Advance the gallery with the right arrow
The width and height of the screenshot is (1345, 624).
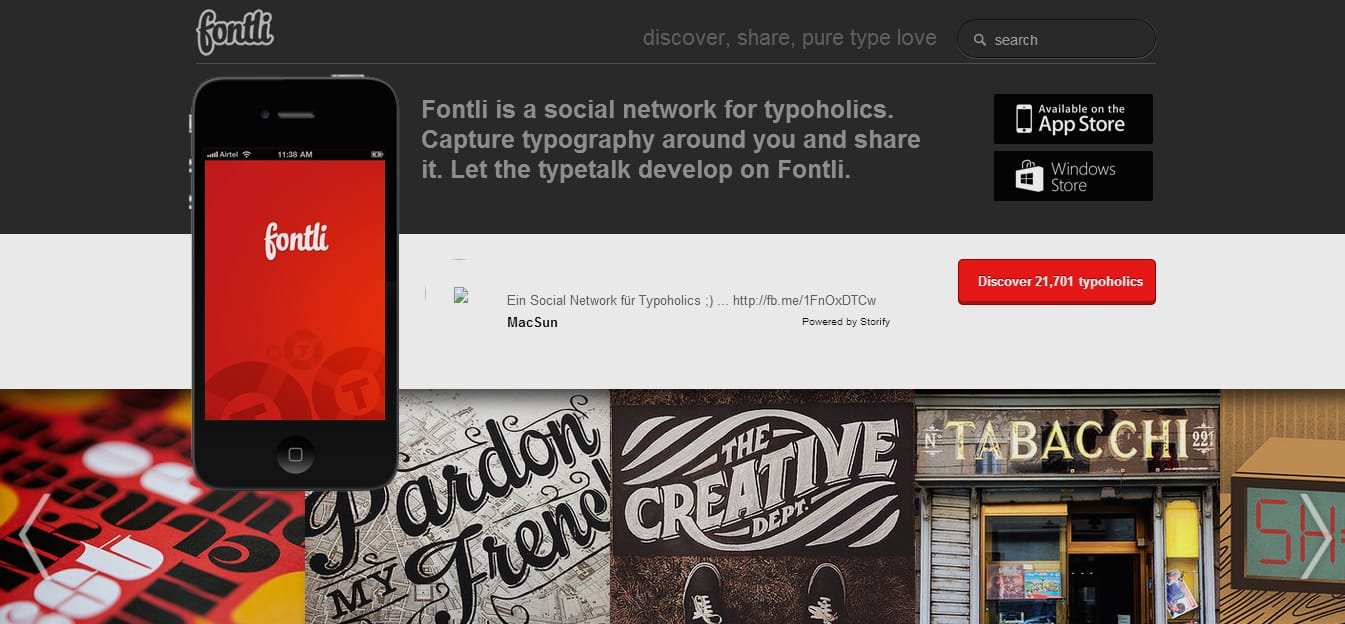(1314, 535)
